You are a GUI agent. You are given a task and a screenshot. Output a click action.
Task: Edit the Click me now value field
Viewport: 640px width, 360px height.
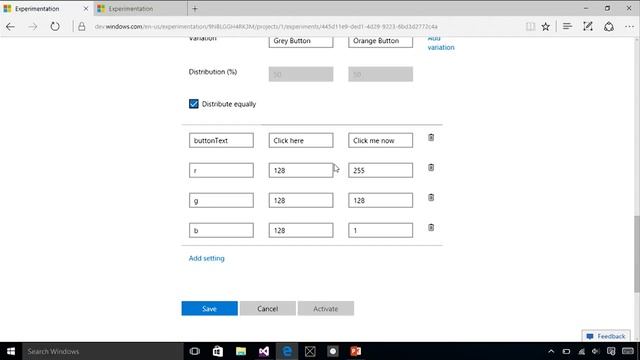coord(380,140)
